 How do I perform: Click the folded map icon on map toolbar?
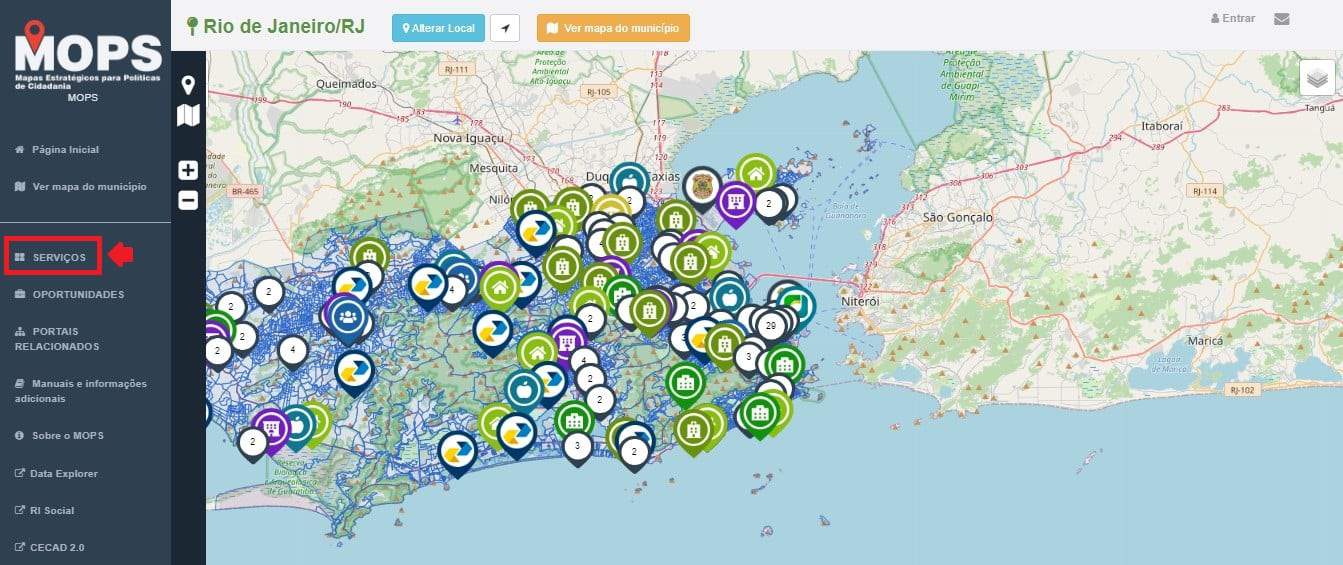[188, 115]
